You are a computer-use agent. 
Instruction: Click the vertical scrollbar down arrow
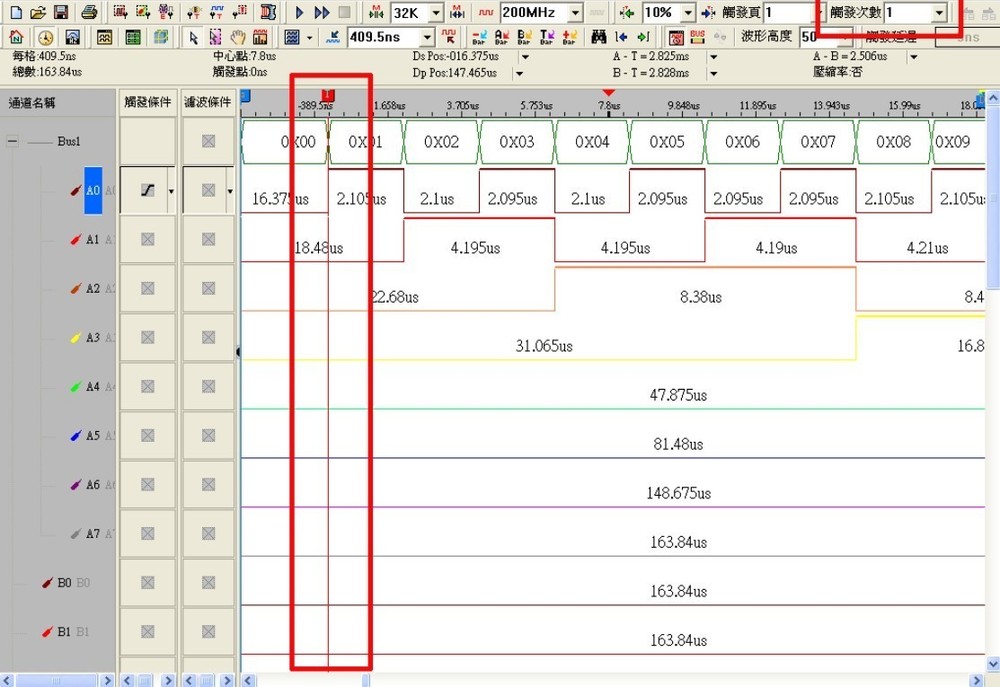click(x=993, y=665)
